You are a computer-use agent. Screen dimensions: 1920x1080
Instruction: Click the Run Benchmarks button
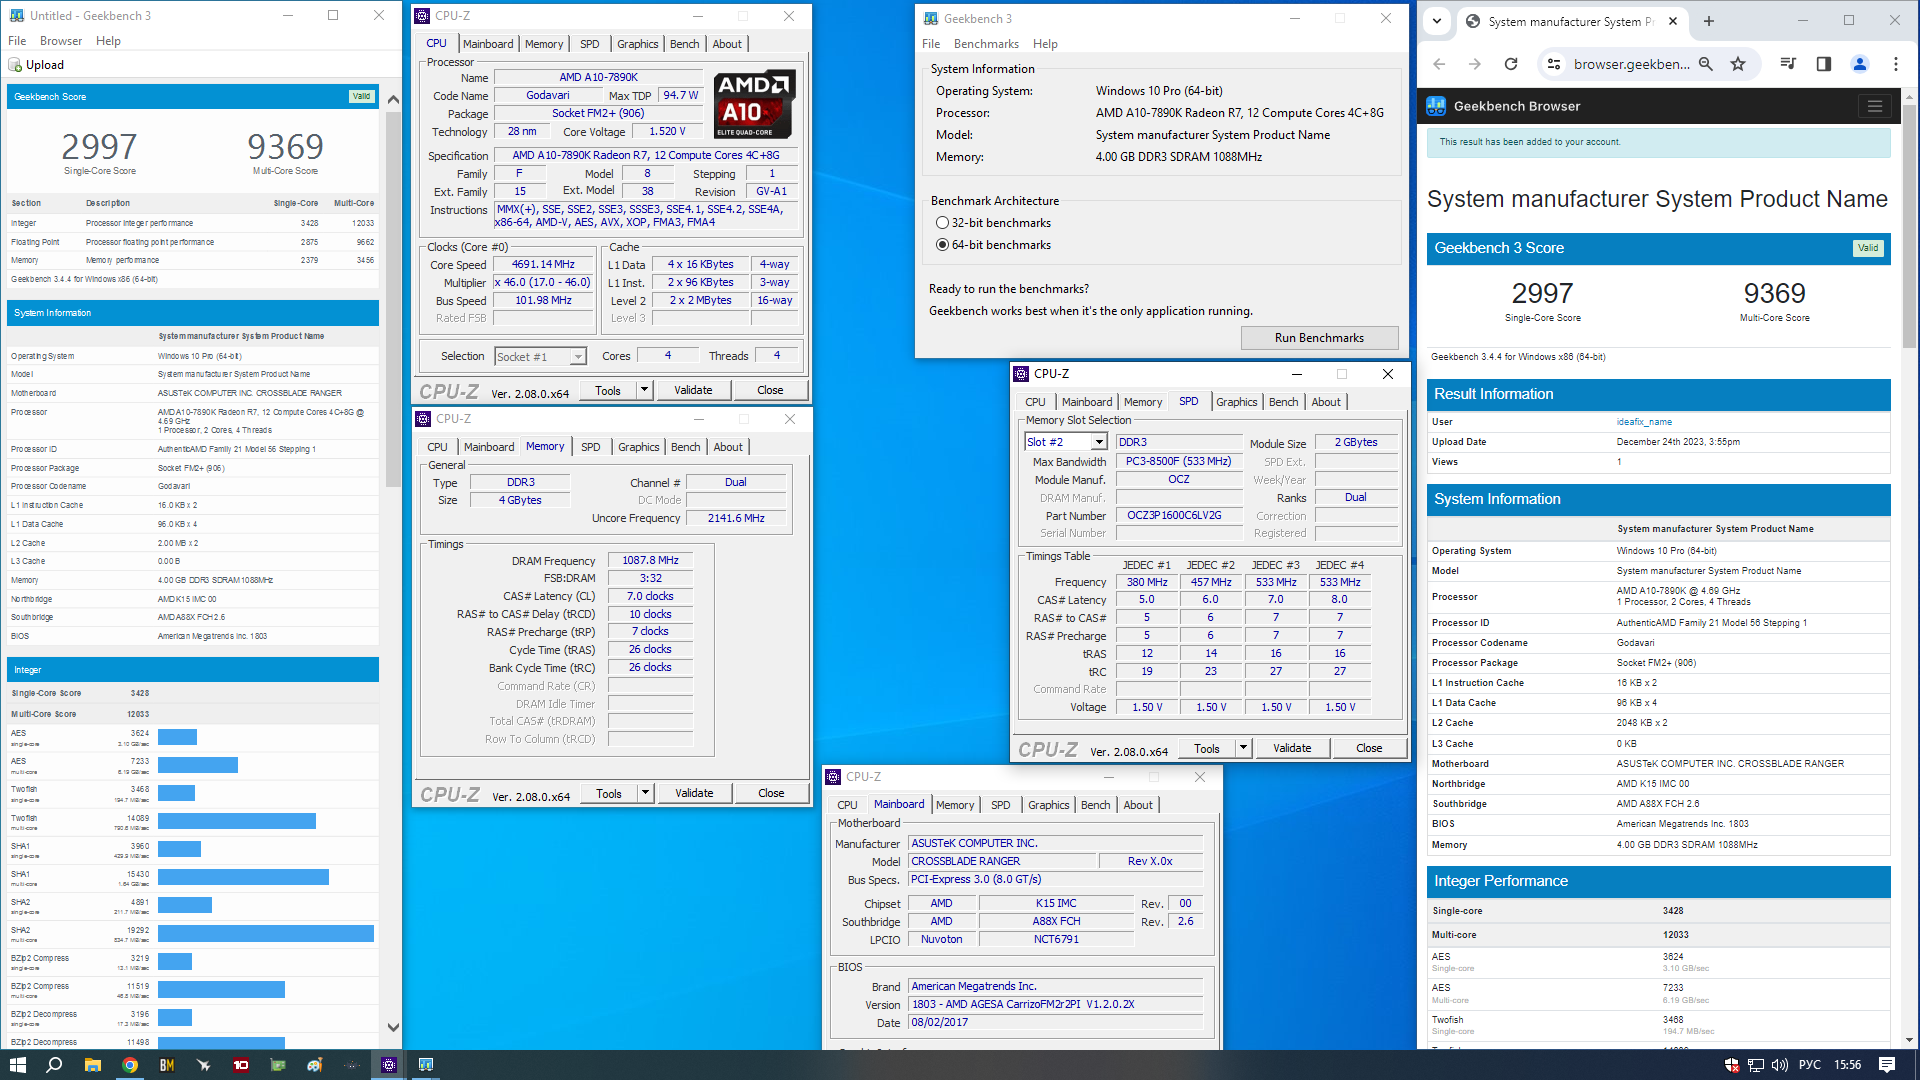(1319, 338)
